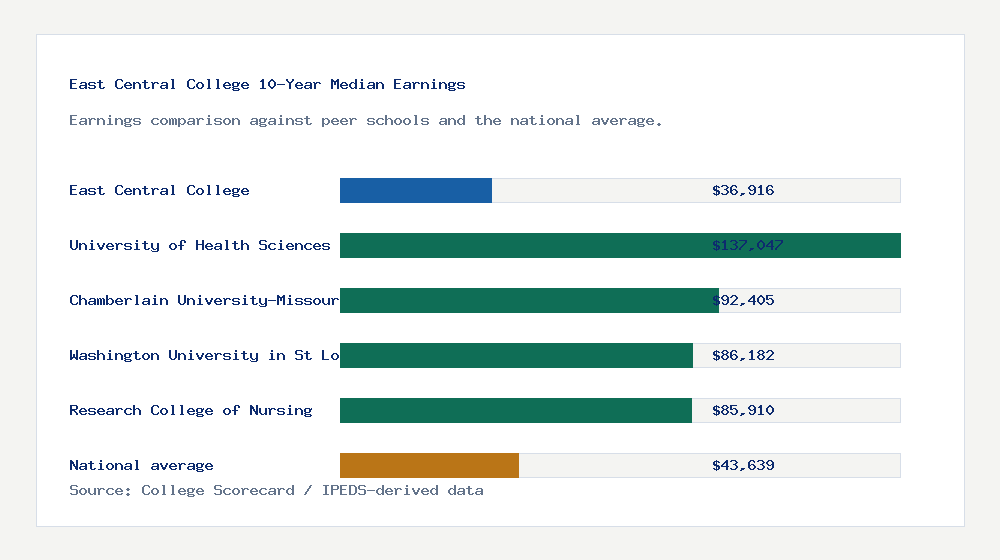Click the $36,916 value
The width and height of the screenshot is (1000, 560).
coord(743,190)
